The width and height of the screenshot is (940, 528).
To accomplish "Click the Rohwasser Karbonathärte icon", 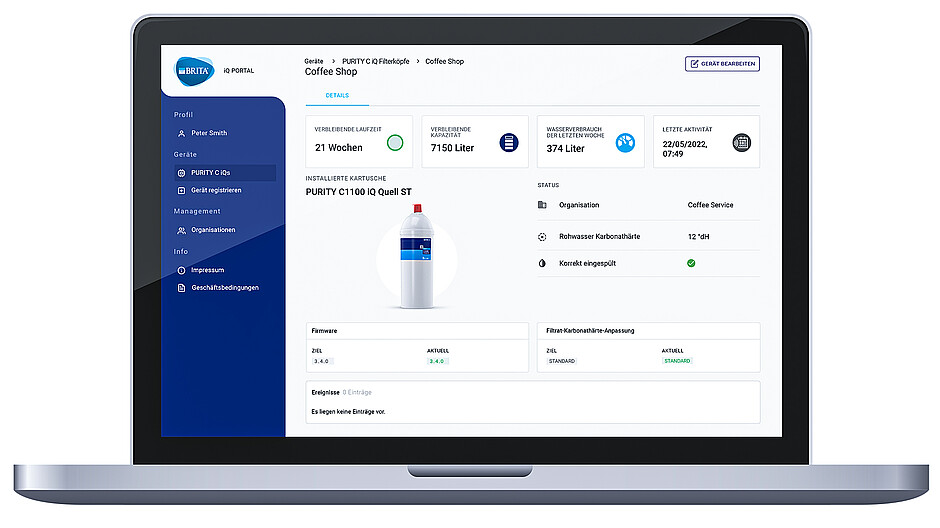I will (x=542, y=237).
